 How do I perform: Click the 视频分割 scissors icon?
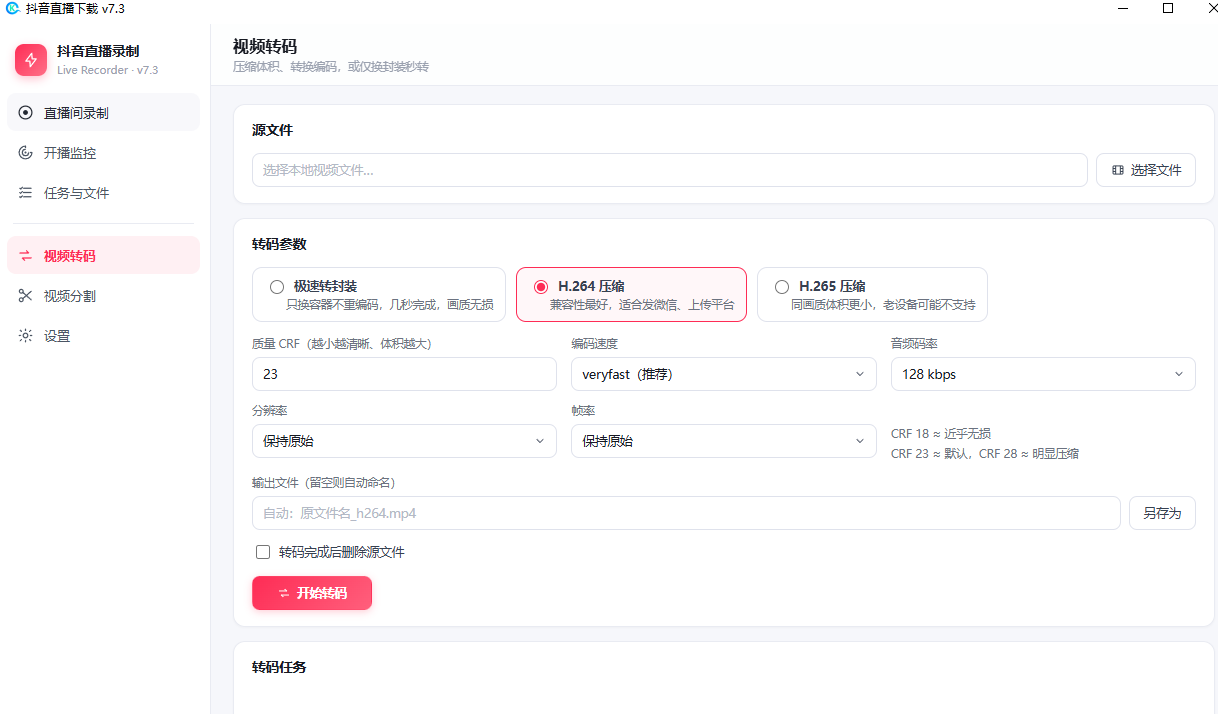[x=26, y=296]
